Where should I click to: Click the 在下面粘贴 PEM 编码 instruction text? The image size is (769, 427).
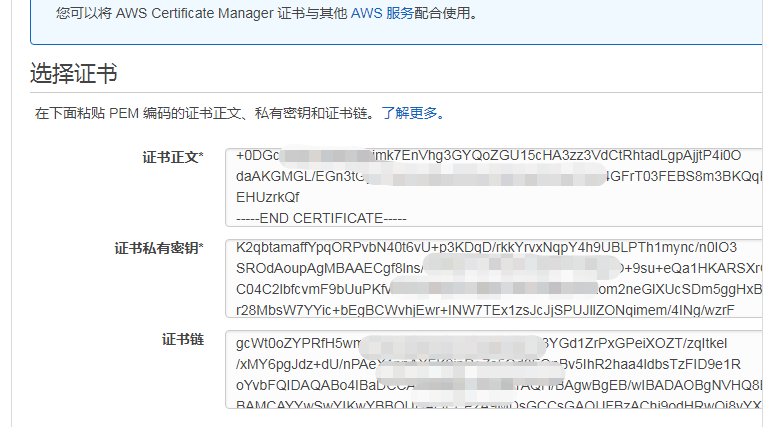point(205,113)
